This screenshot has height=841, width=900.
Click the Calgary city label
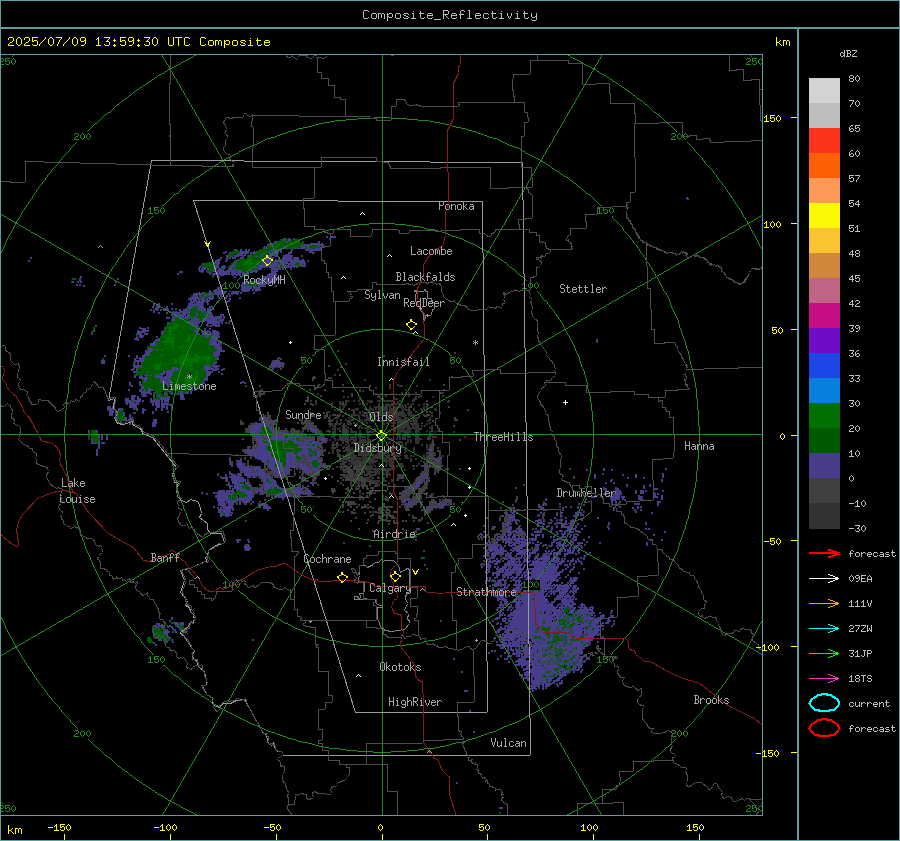pos(390,588)
